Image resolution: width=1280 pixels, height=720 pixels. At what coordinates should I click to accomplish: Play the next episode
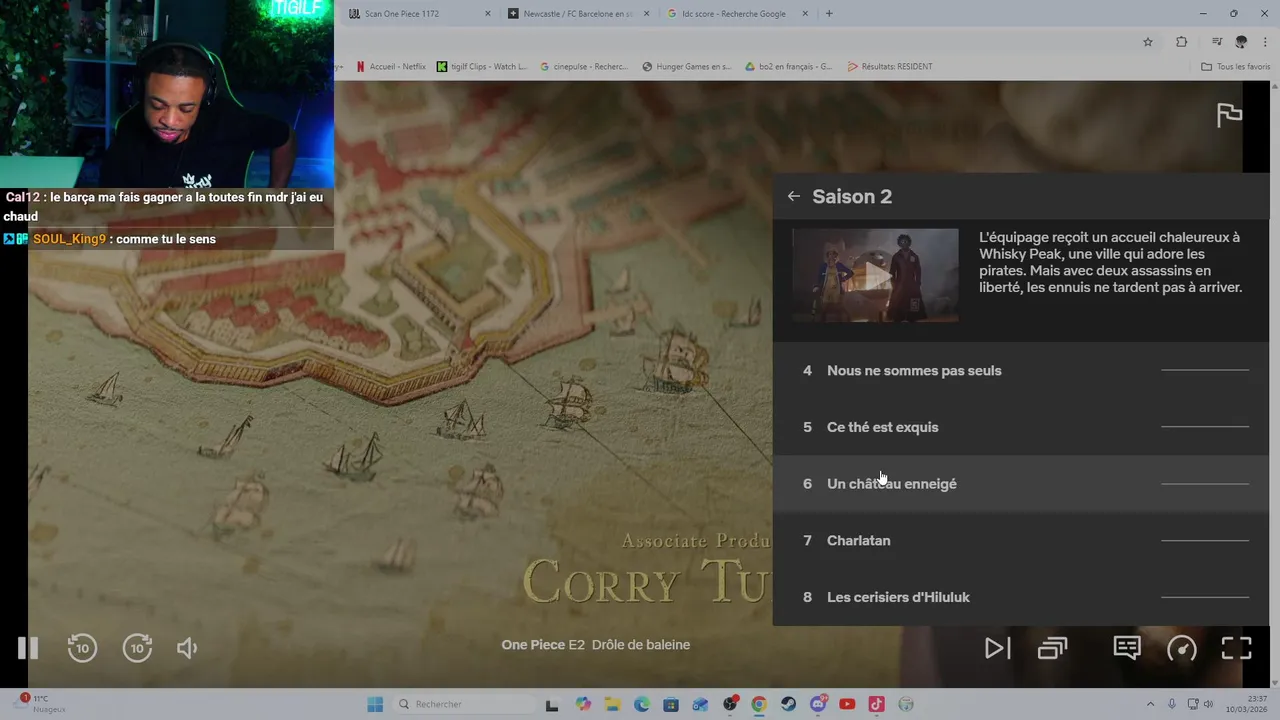pos(997,648)
